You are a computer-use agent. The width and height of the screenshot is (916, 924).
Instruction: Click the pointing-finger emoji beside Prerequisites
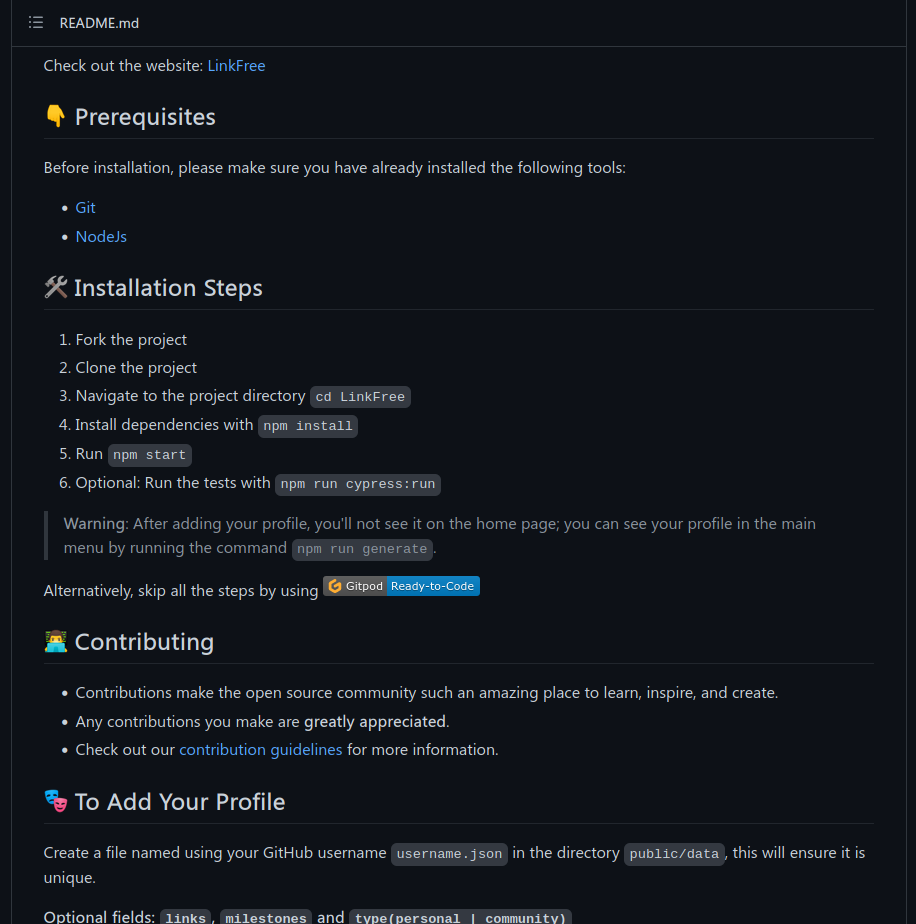point(56,114)
